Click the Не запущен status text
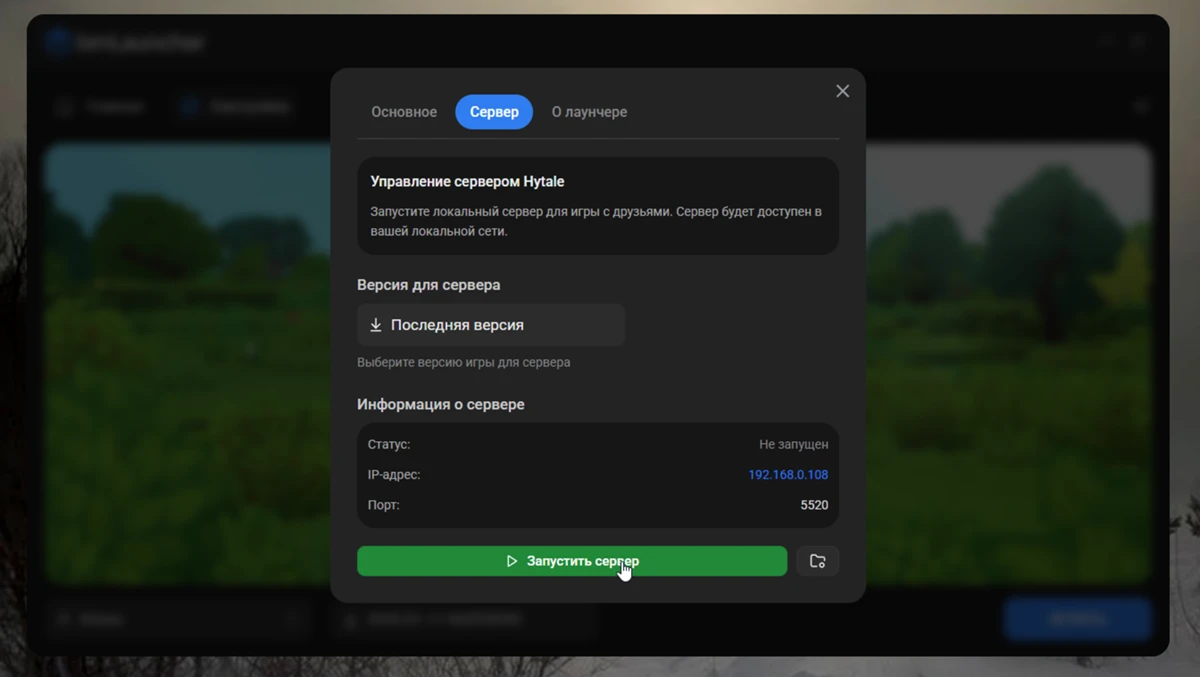1200x677 pixels. (793, 444)
